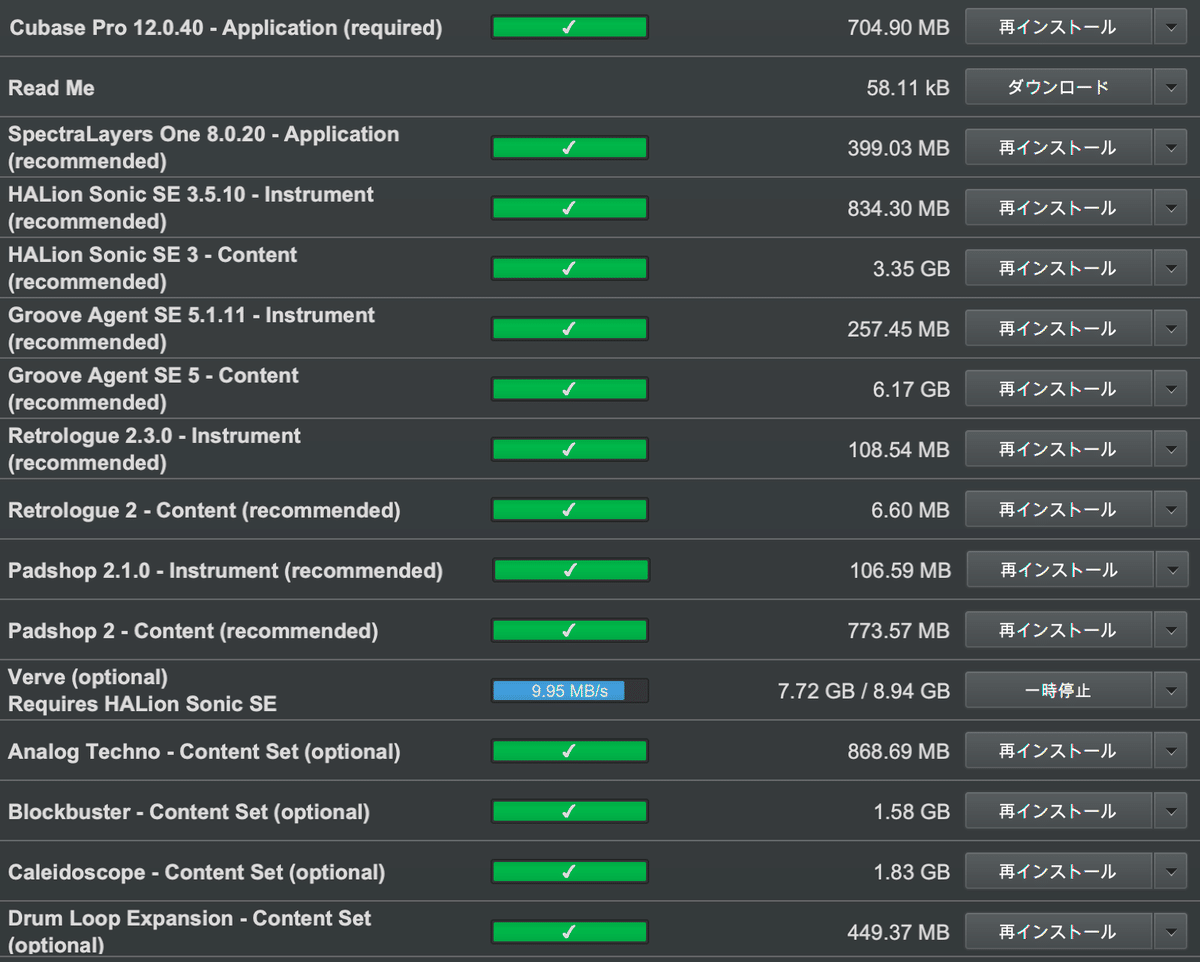Expand dropdown for Drum Loop Expansion
Image resolution: width=1200 pixels, height=962 pixels.
[1170, 932]
